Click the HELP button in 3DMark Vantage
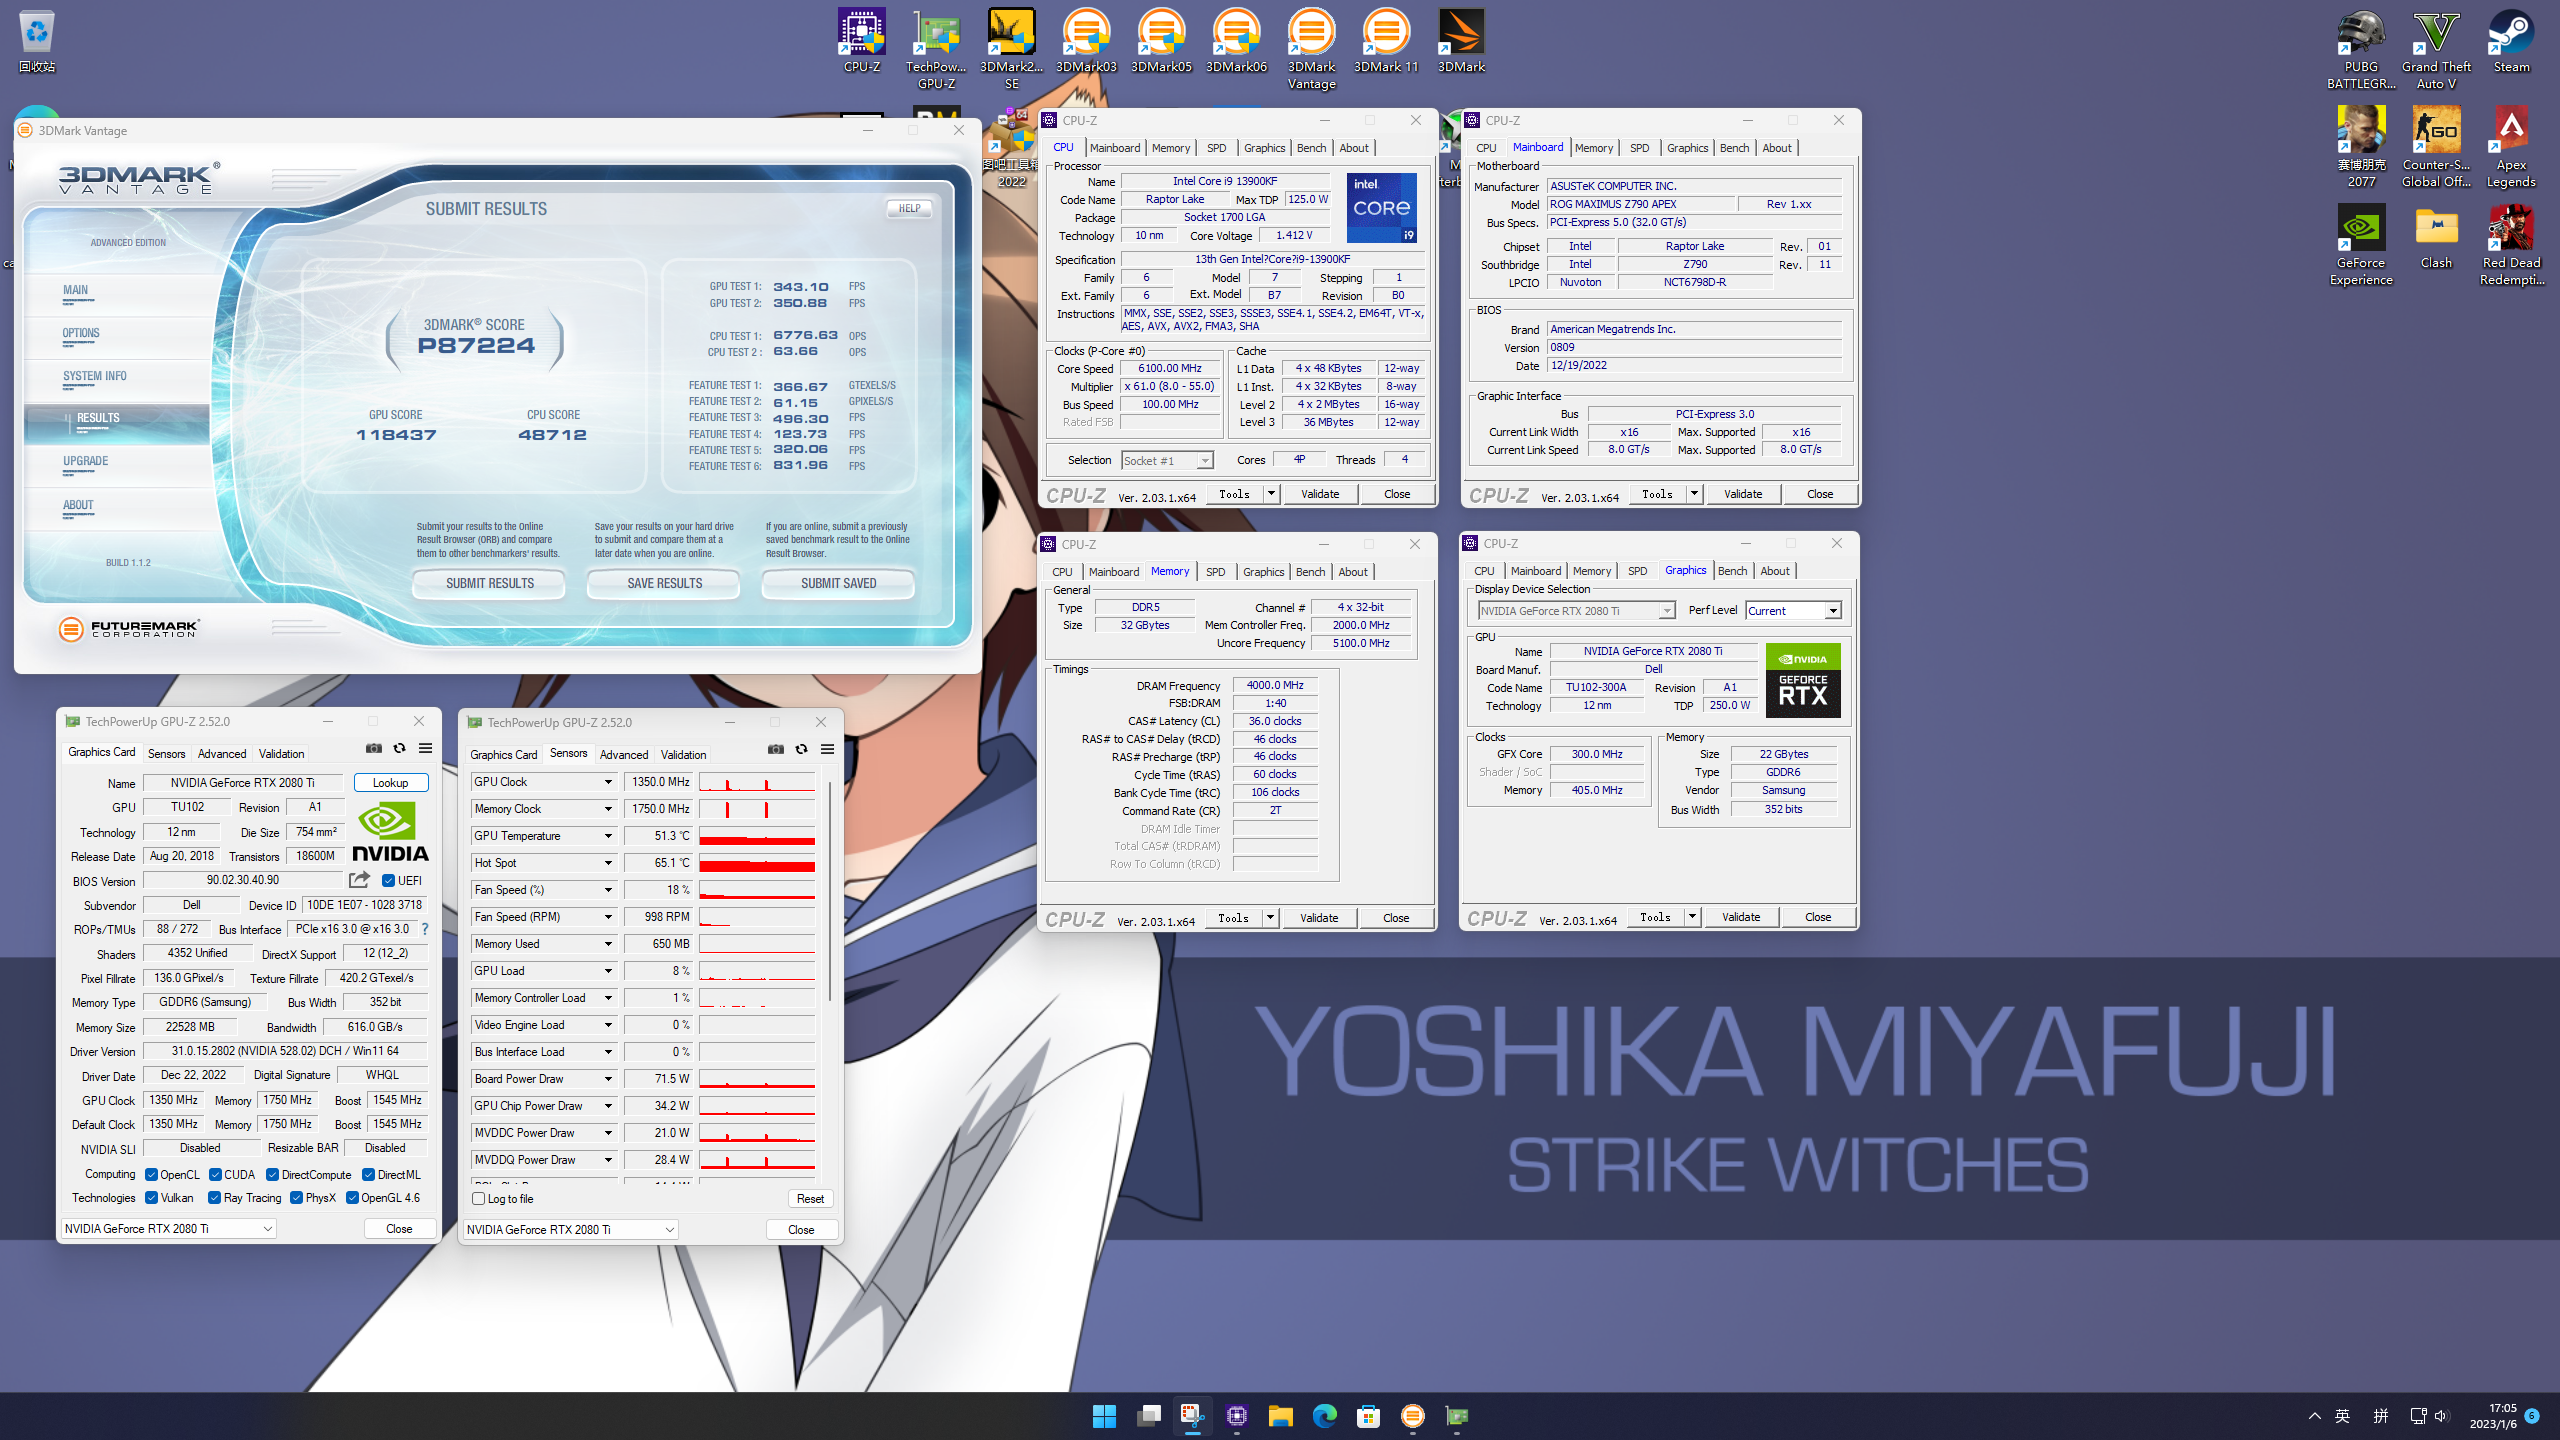The image size is (2560, 1440). pos(909,209)
